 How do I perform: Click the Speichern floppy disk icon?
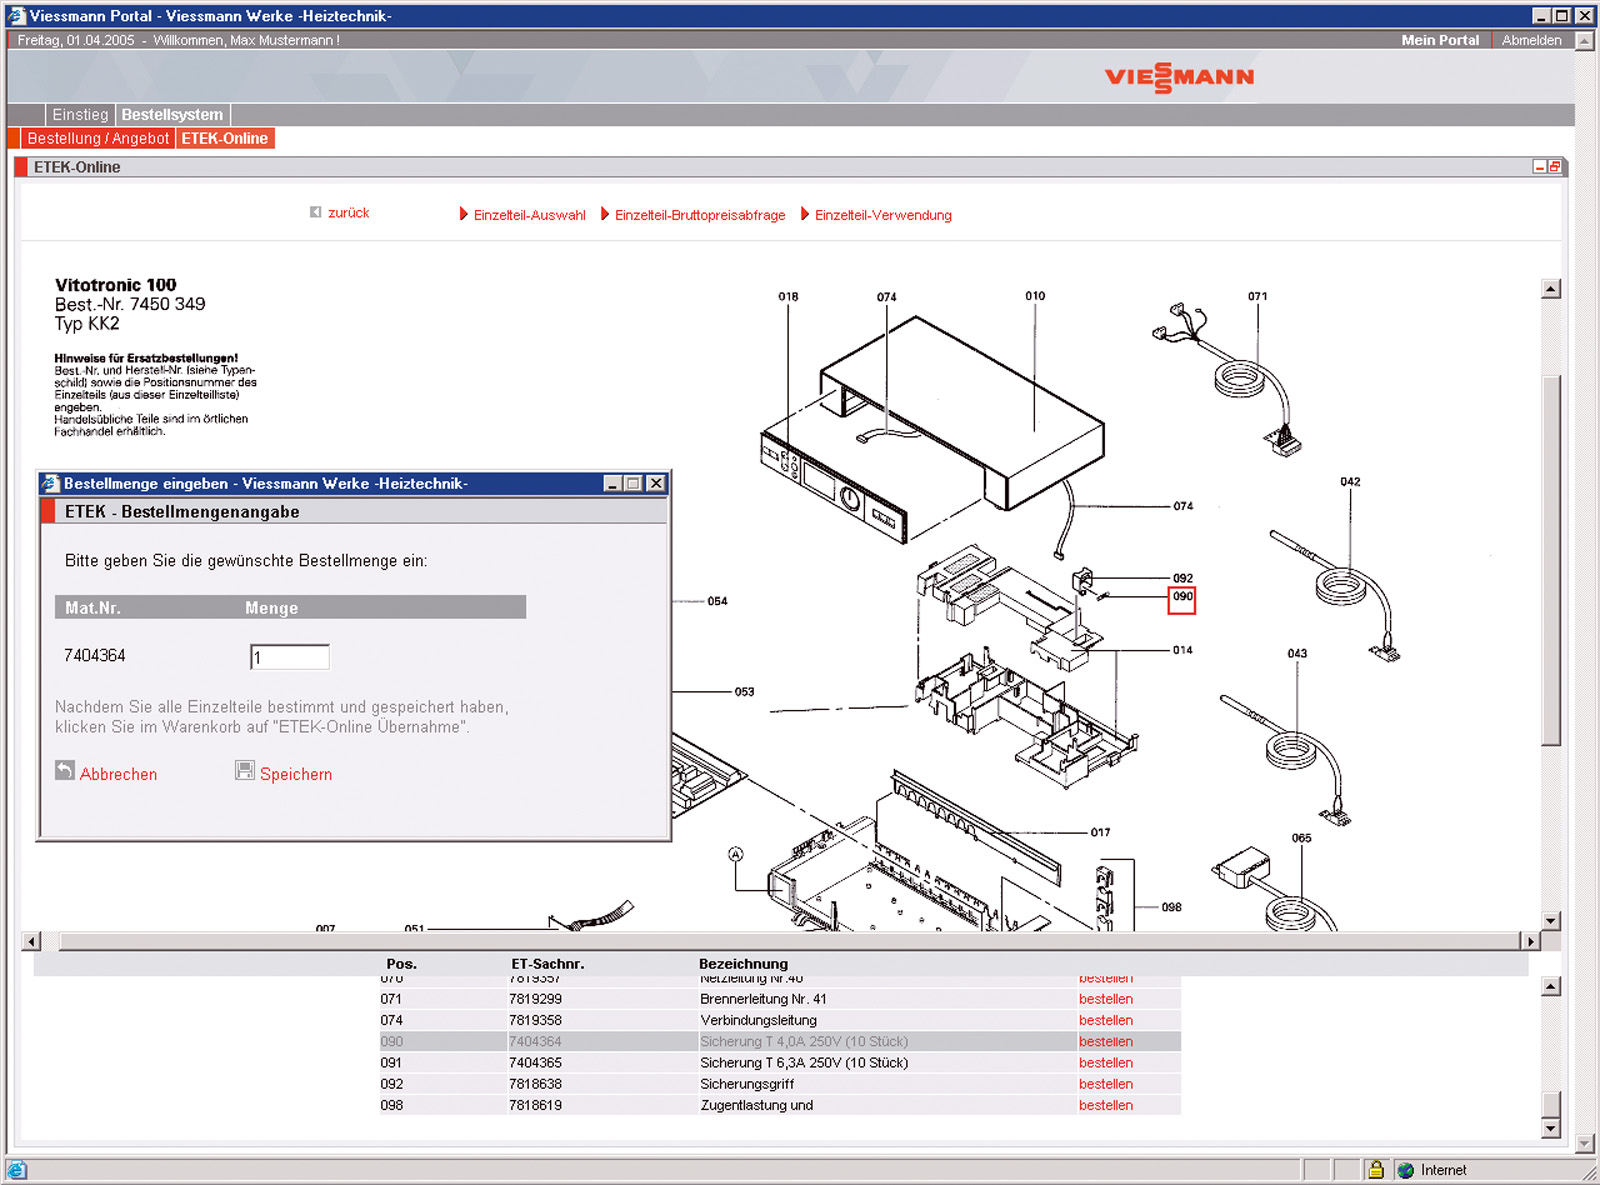click(245, 770)
